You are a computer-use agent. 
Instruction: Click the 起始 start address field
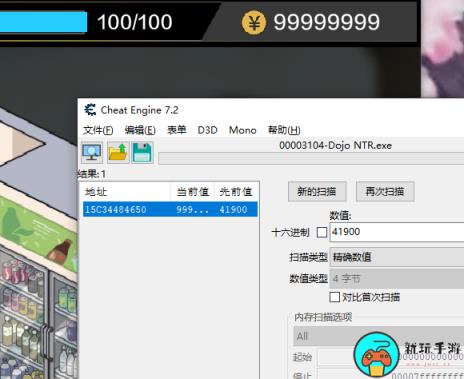(390, 357)
